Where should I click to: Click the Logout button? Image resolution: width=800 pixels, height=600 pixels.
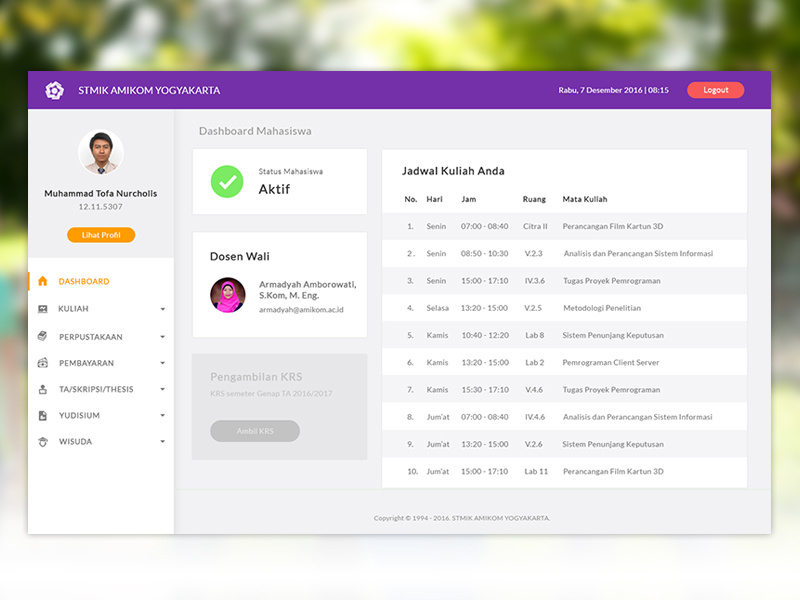[715, 90]
